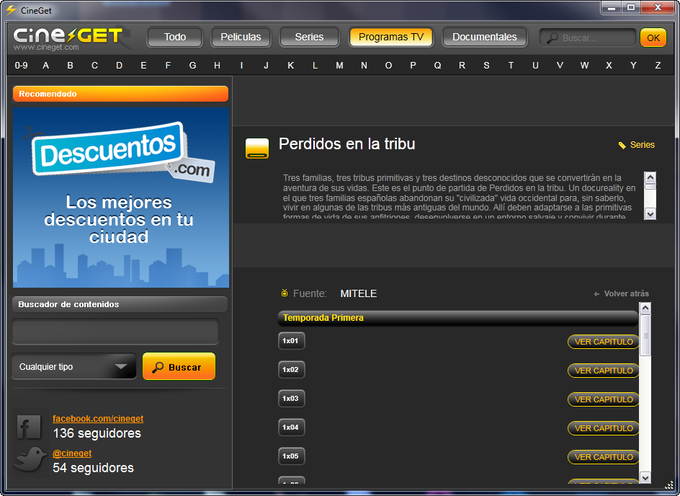Click the CineGet lightning title bar icon
This screenshot has height=496, width=680.
coord(10,10)
